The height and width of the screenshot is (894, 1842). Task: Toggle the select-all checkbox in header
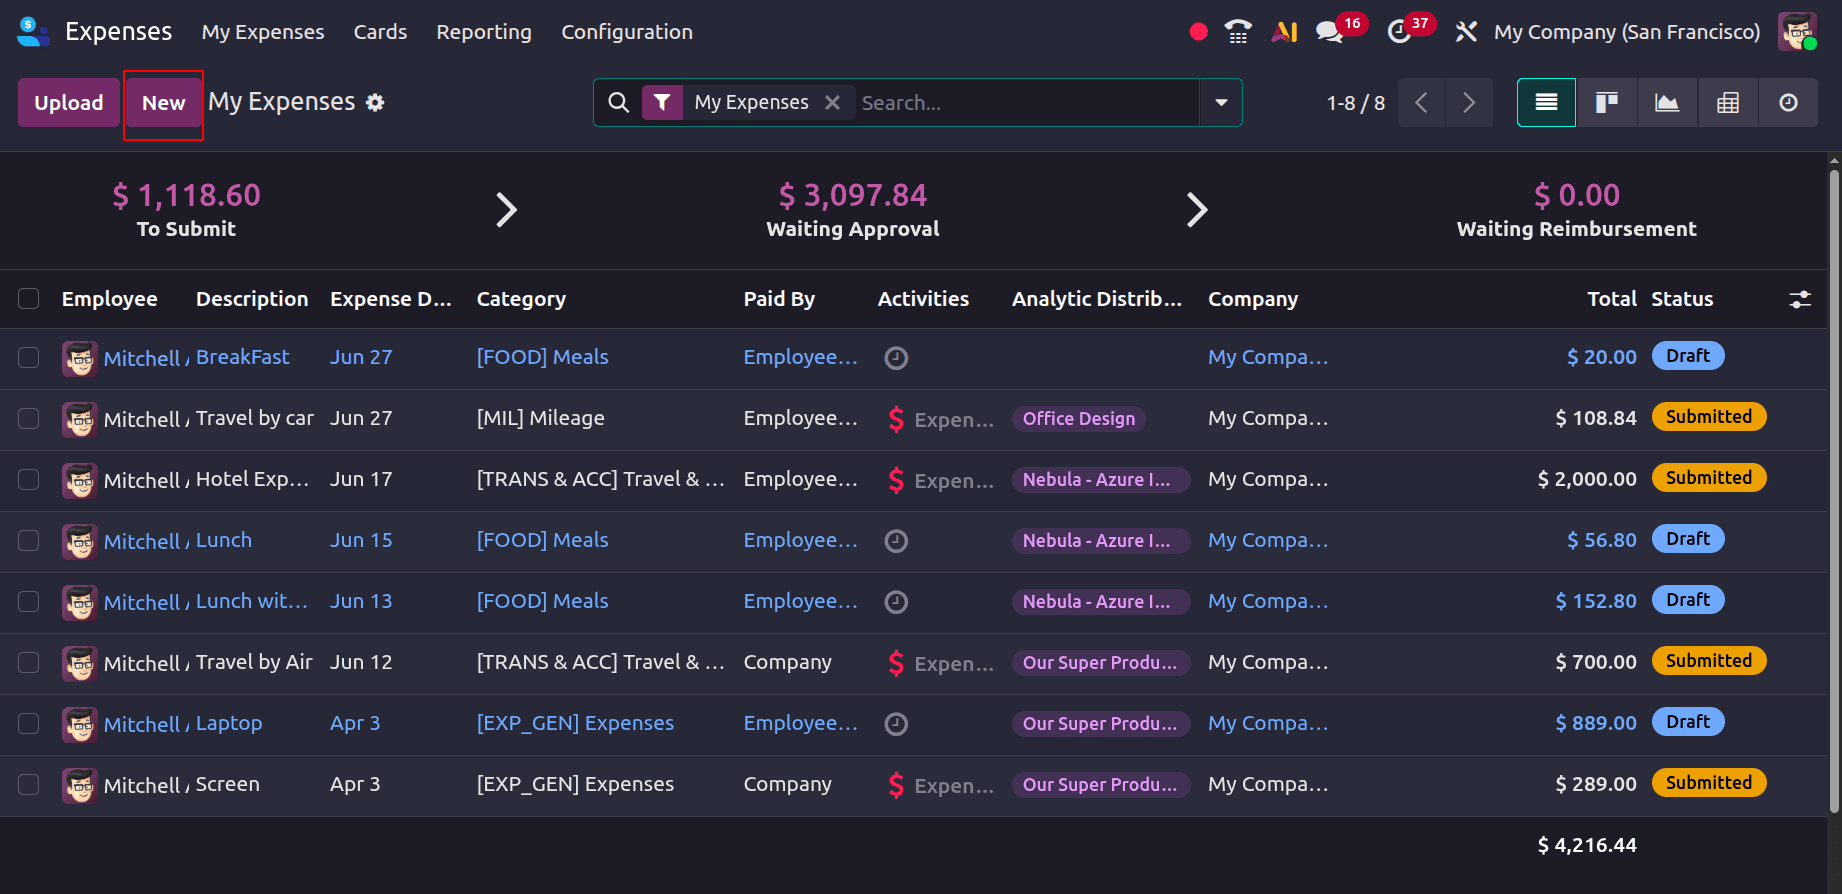29,299
